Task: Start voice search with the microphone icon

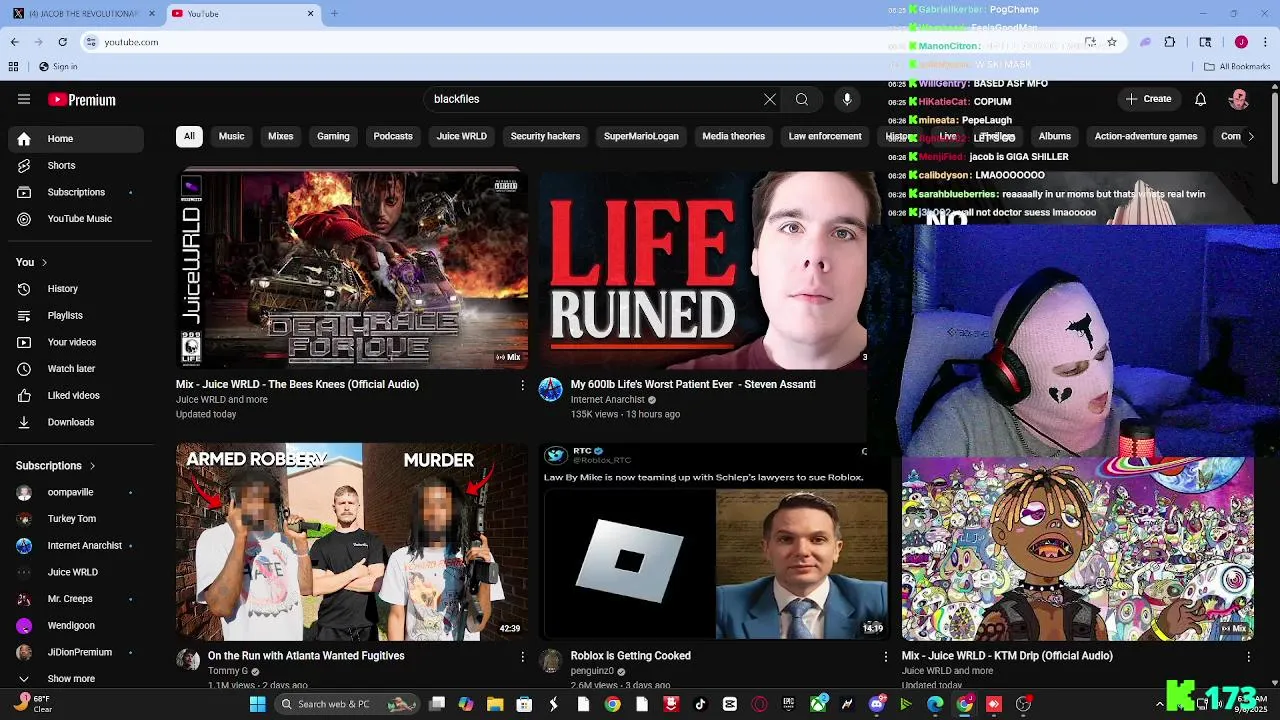Action: [847, 99]
